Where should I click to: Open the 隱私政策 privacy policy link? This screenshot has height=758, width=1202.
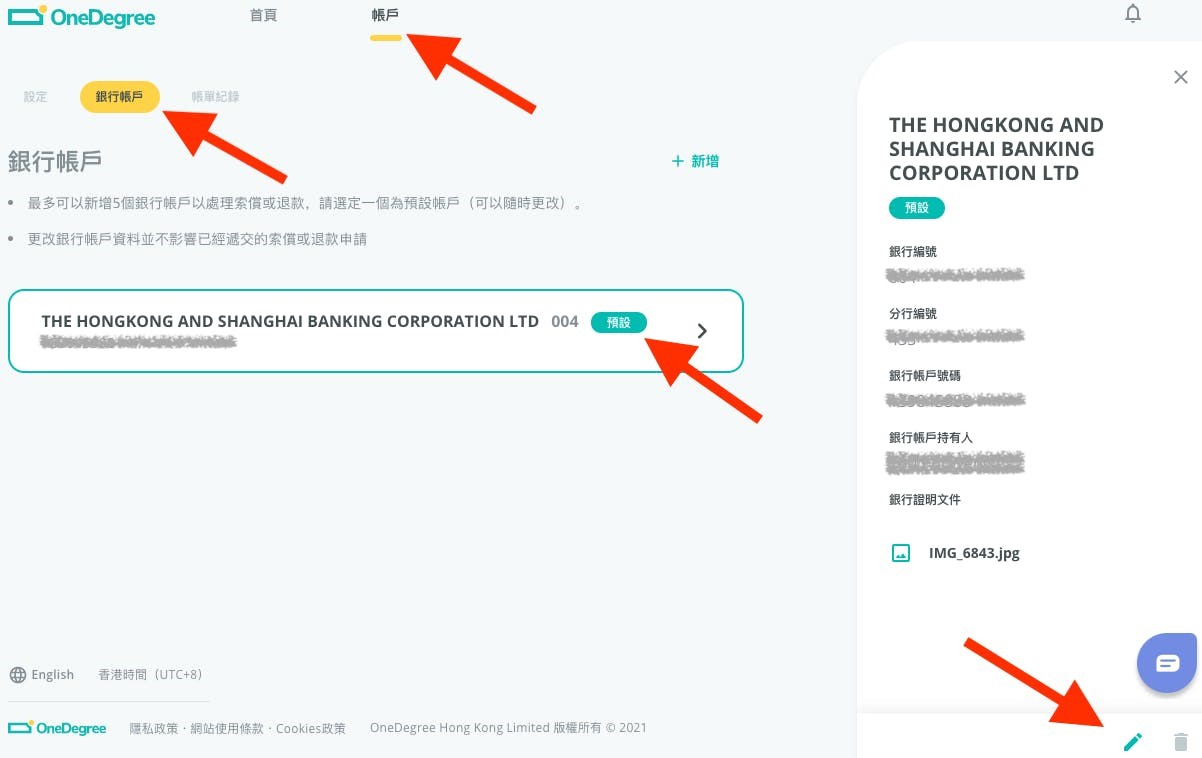tap(155, 728)
